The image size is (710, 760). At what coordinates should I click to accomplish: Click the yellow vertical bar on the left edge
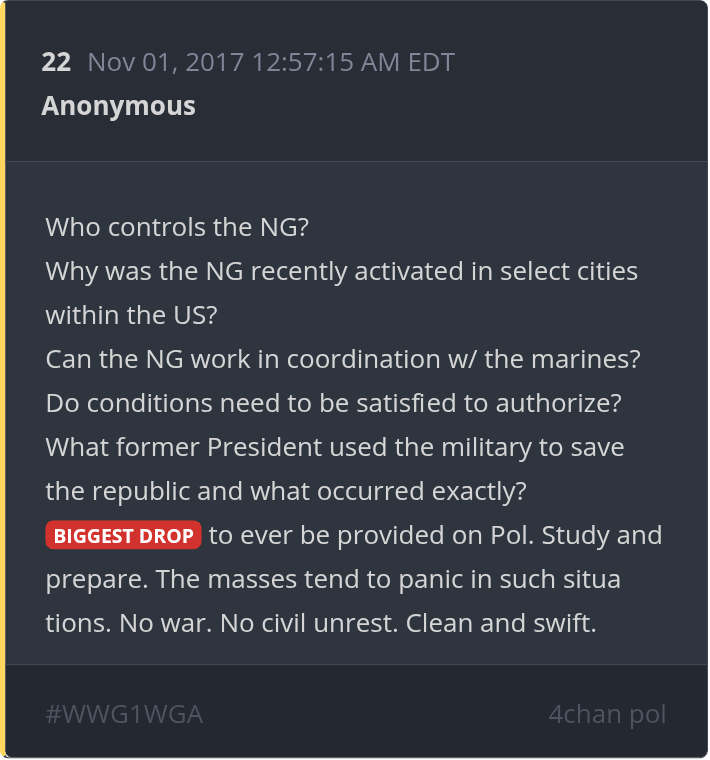pyautogui.click(x=3, y=380)
